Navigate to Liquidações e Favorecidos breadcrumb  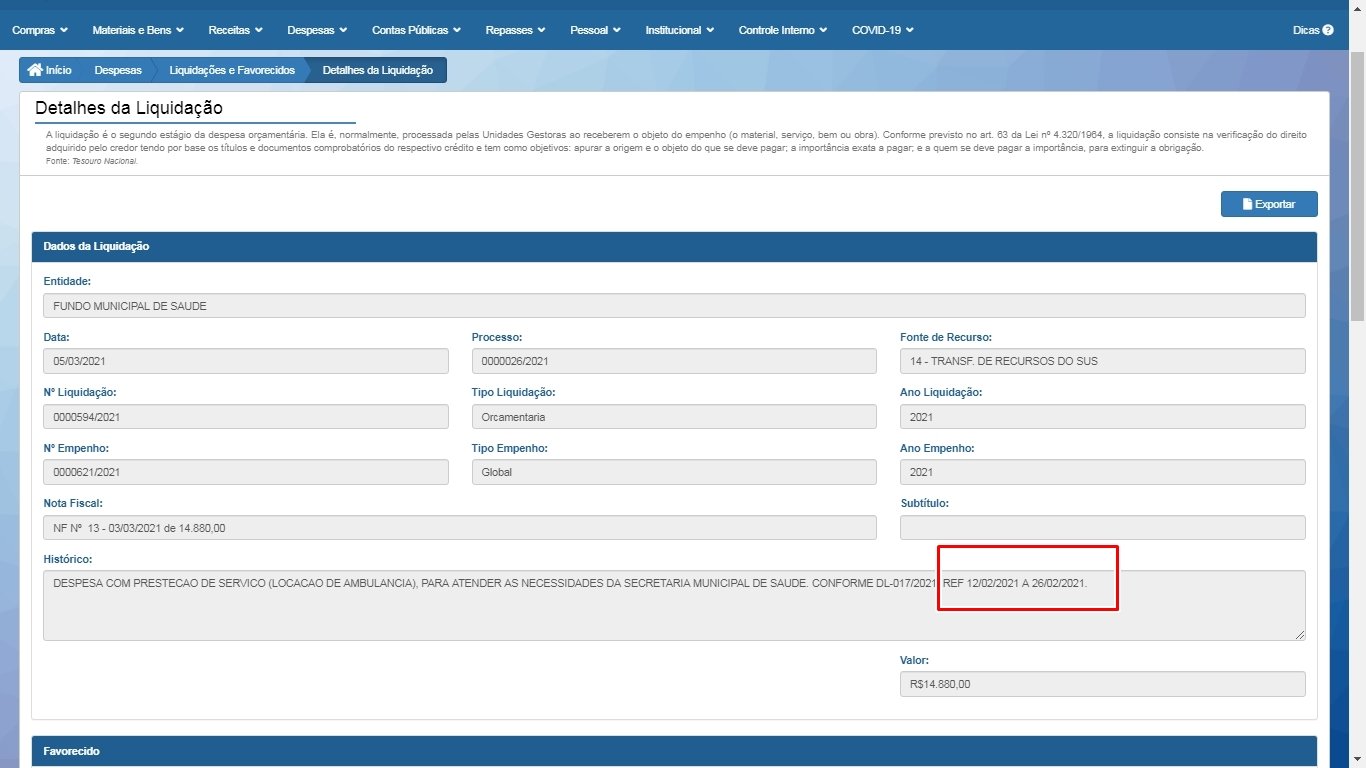(232, 70)
